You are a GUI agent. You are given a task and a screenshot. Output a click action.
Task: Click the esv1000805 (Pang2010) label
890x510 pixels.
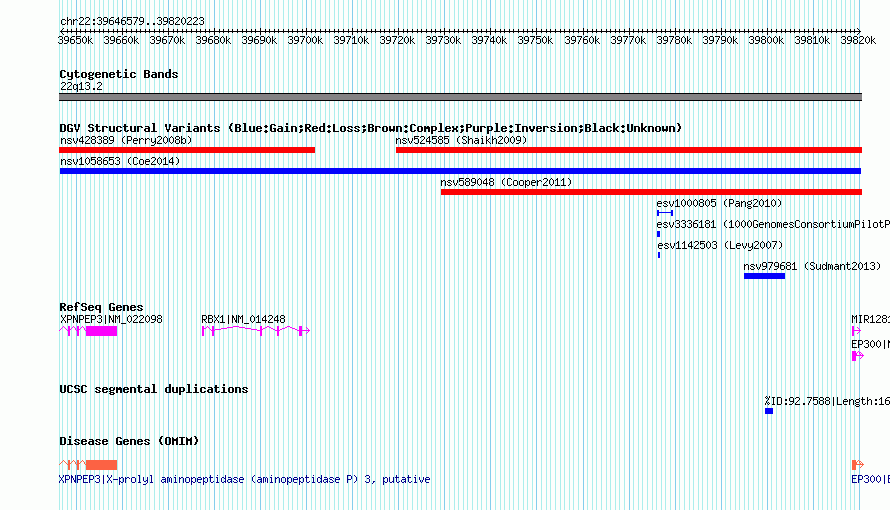tap(719, 203)
